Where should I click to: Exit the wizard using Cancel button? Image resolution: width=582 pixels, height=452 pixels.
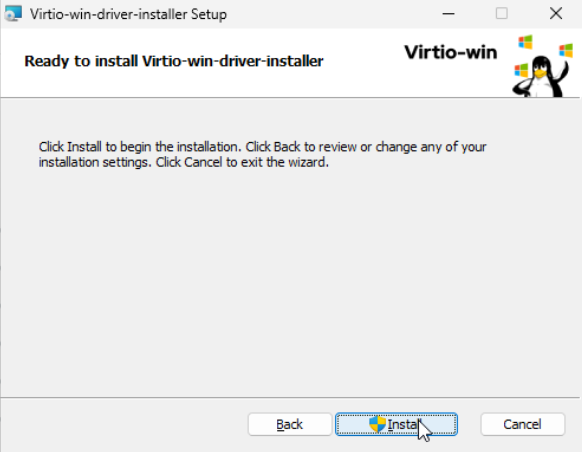coord(523,424)
